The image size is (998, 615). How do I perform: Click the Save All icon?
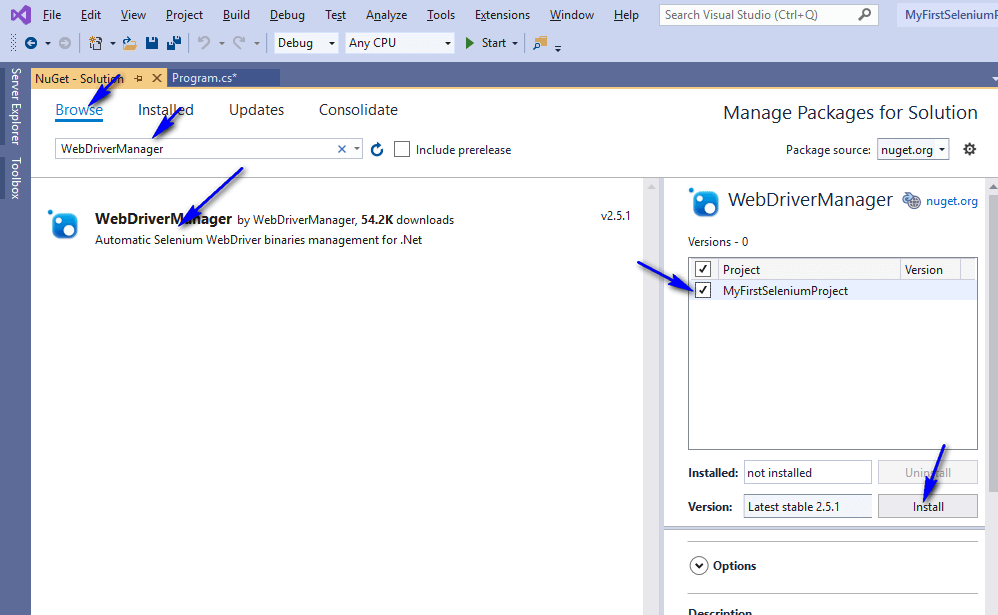pos(173,43)
